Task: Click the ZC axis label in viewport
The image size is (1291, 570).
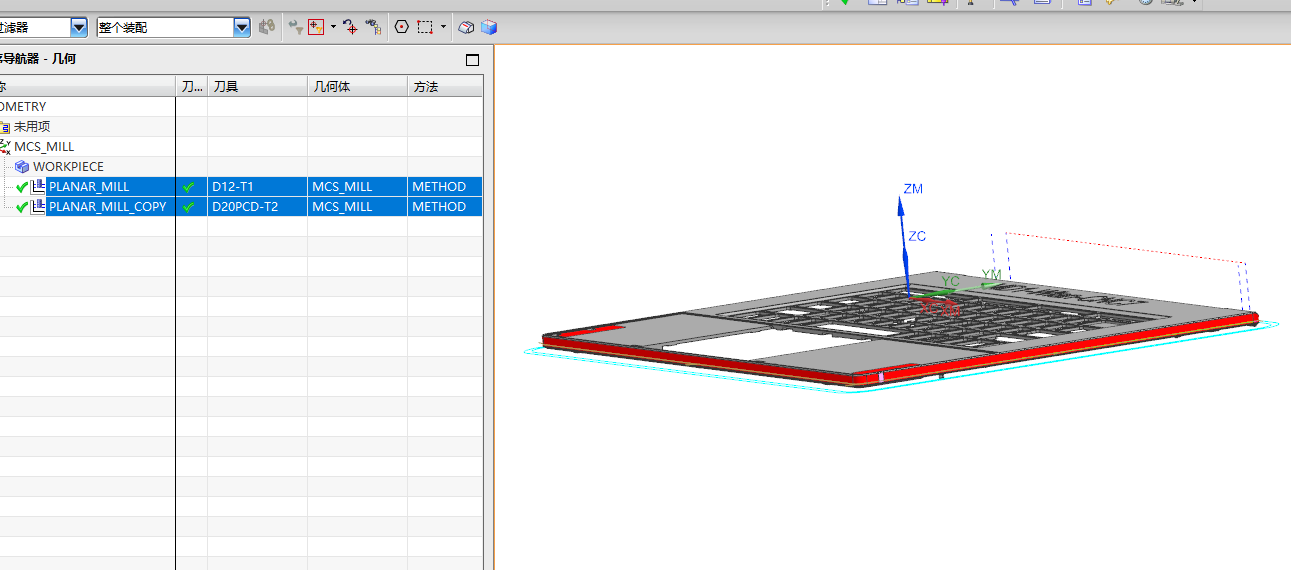Action: [x=917, y=236]
